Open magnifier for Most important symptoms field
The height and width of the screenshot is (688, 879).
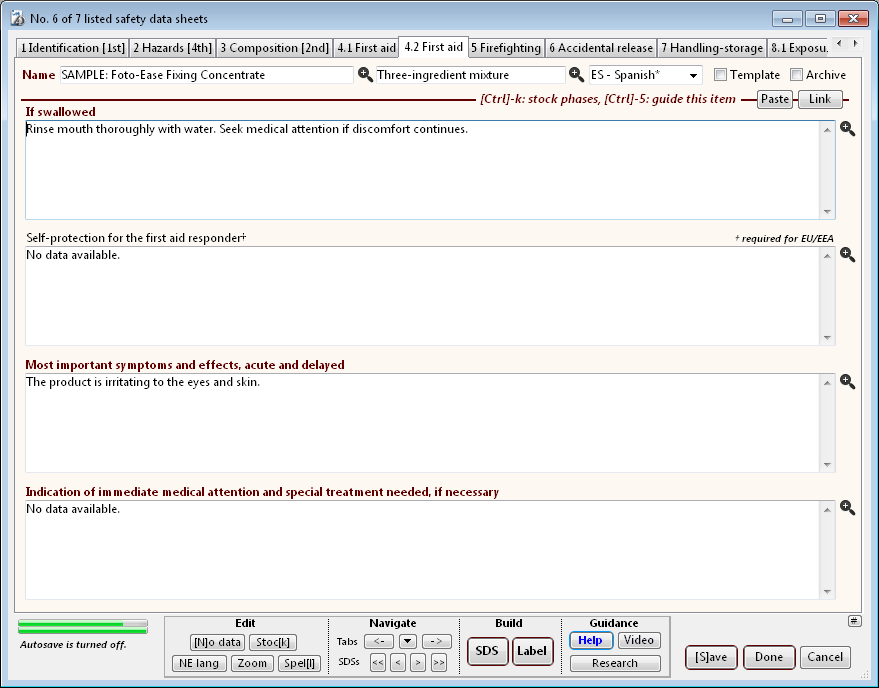(x=847, y=382)
